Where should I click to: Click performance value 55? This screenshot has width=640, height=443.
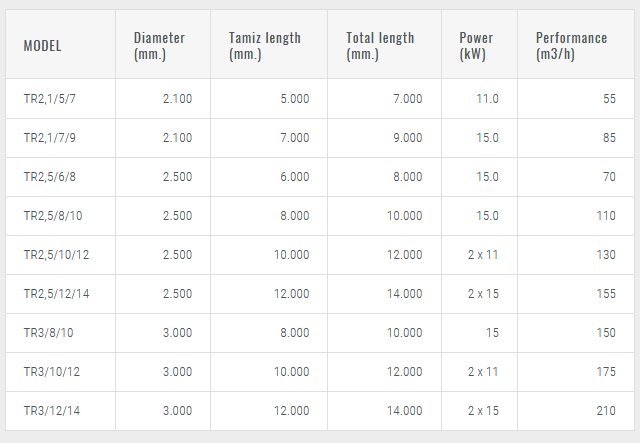pos(609,99)
